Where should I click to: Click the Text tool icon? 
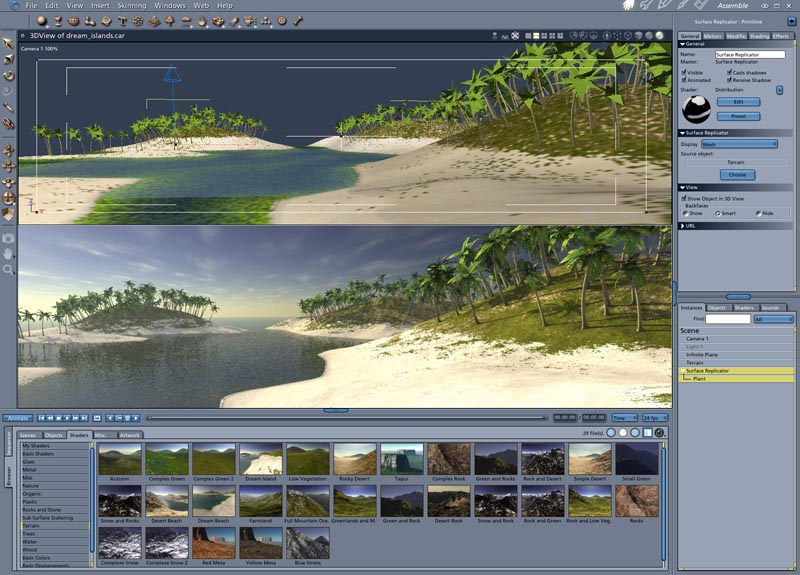(122, 20)
